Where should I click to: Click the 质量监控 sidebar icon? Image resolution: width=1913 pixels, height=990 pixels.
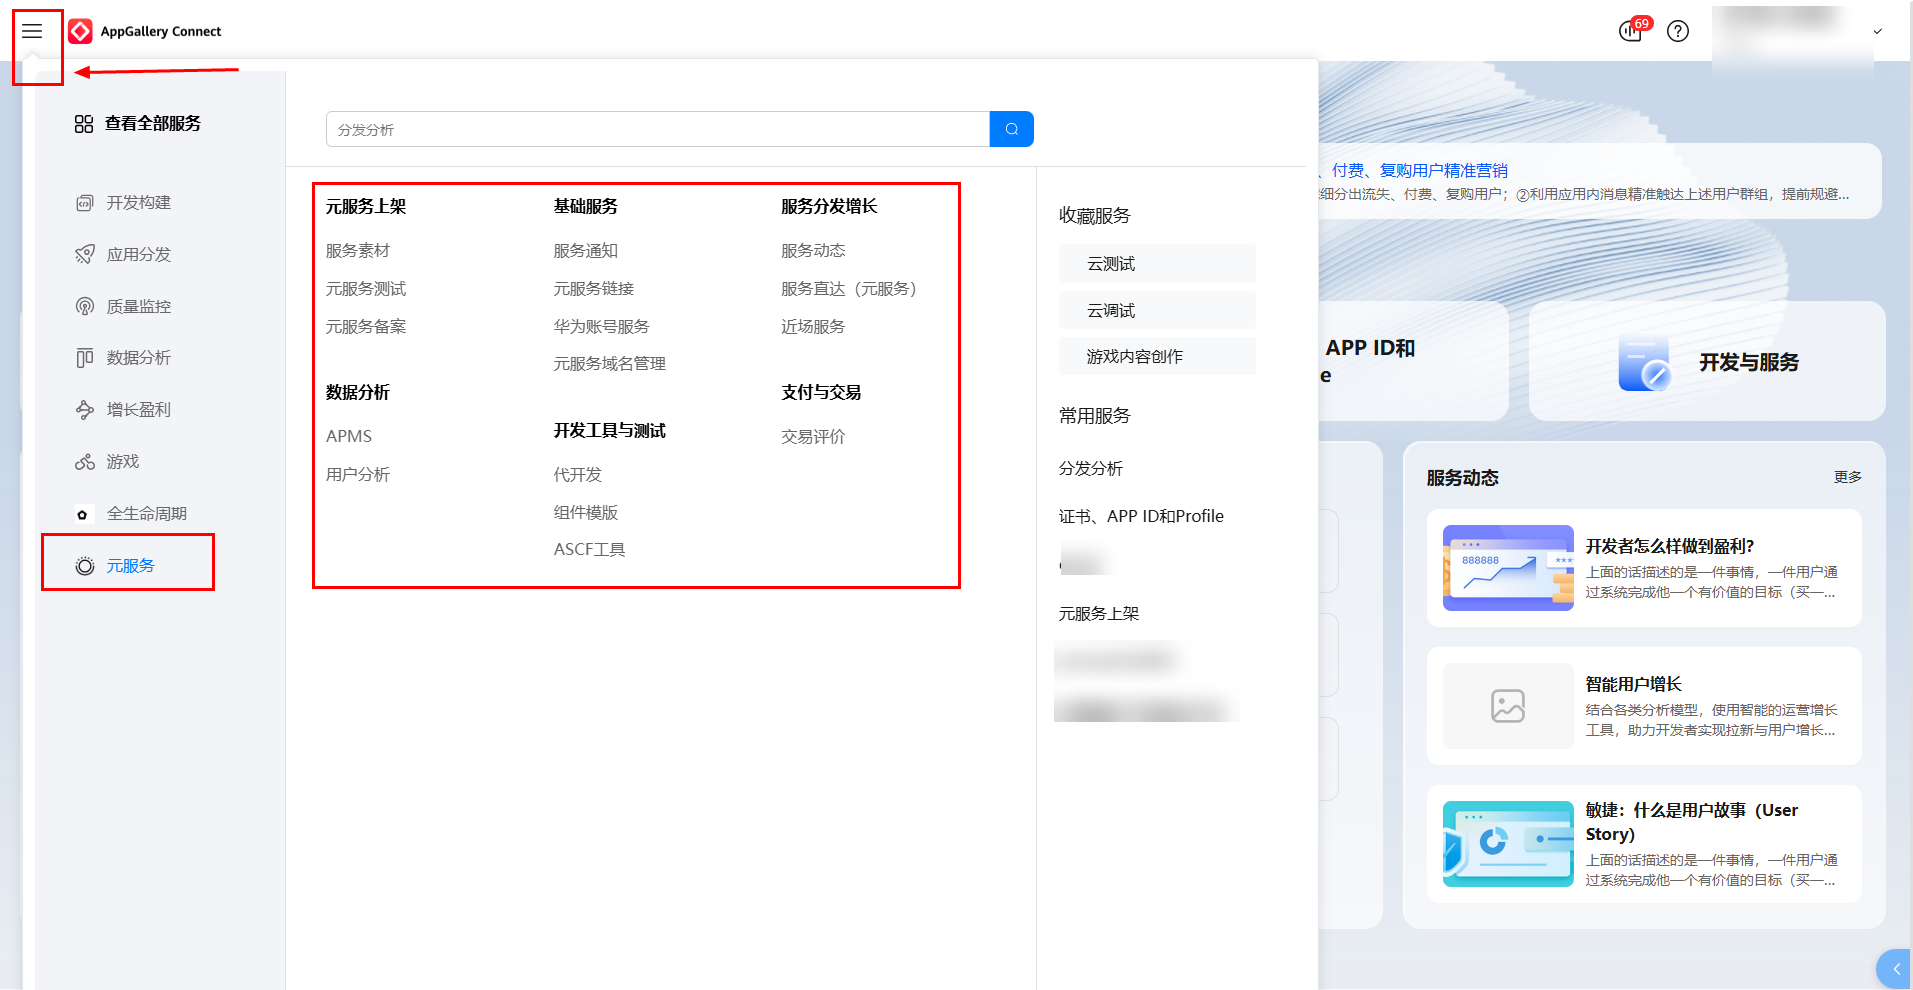click(85, 307)
